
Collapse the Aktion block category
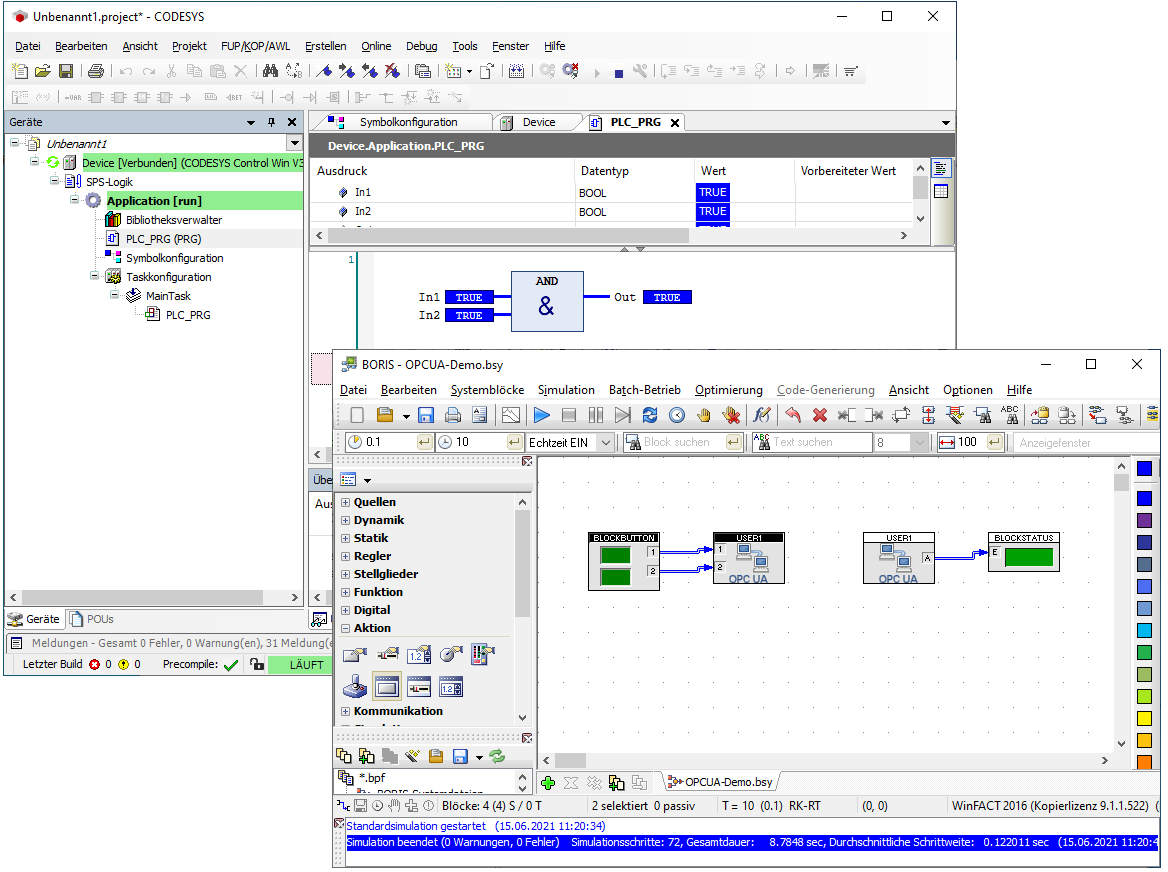click(x=346, y=628)
